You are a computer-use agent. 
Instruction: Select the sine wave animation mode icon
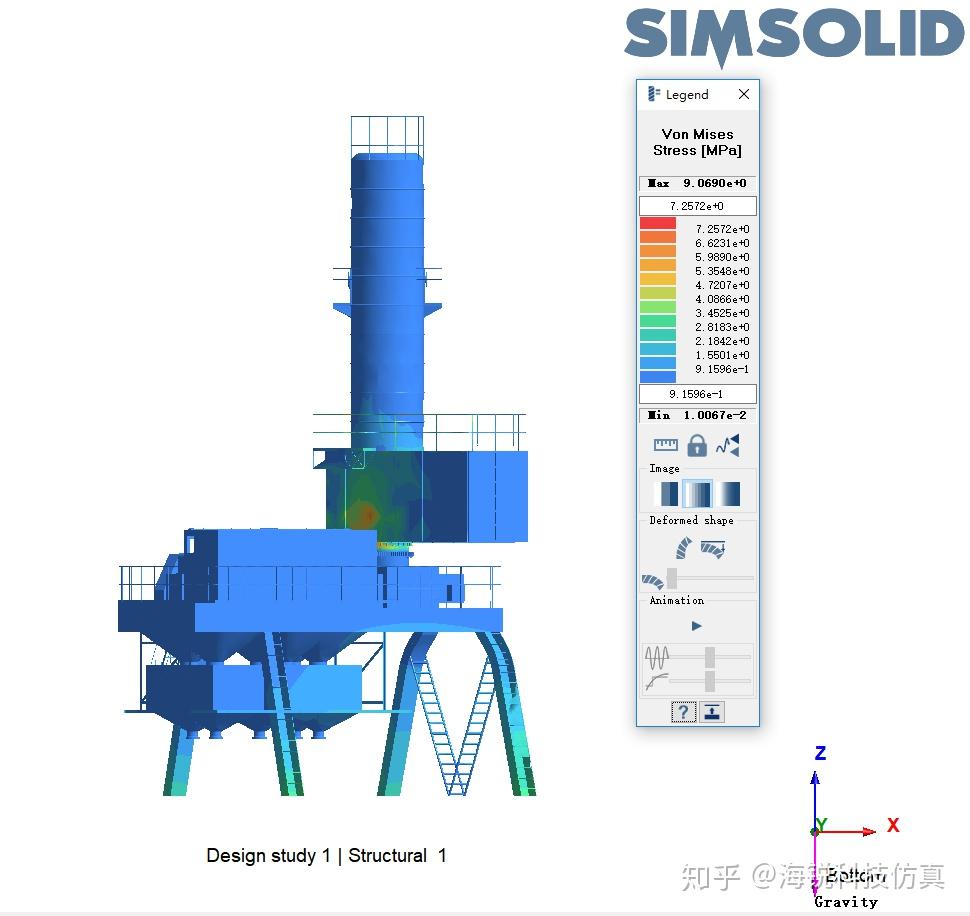coord(658,655)
